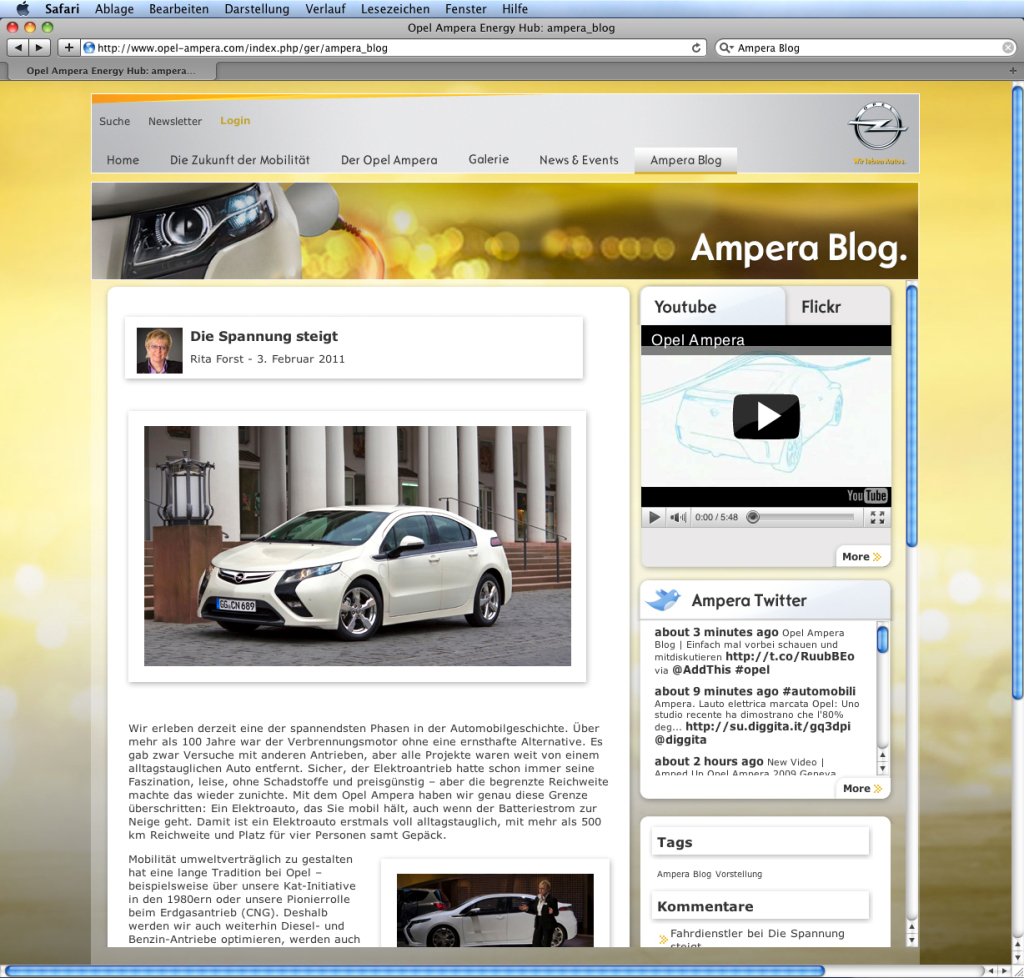Select the Apple menu icon
Image resolution: width=1024 pixels, height=978 pixels.
tap(22, 8)
